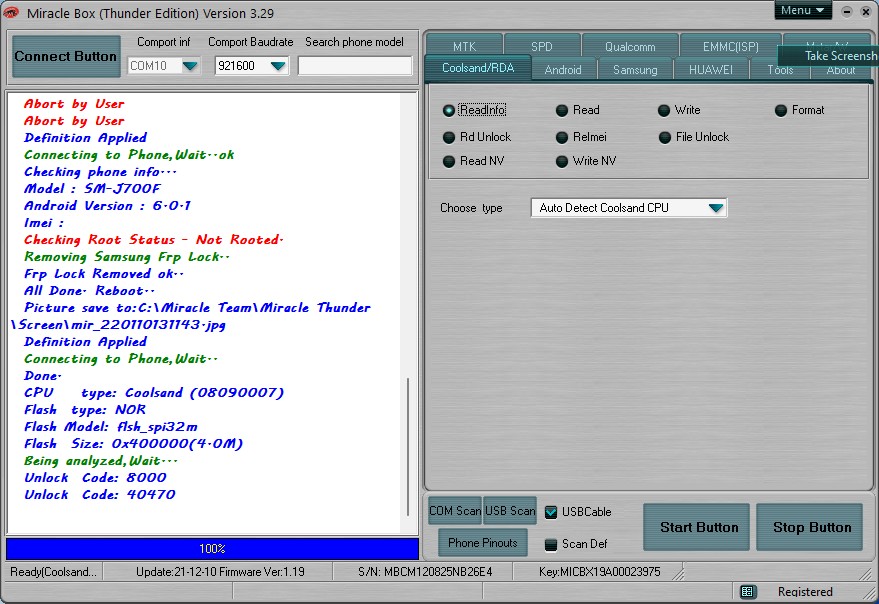This screenshot has width=879, height=604.
Task: Click 'Checking Root Status - Not Rooted' line
Action: click(x=154, y=240)
